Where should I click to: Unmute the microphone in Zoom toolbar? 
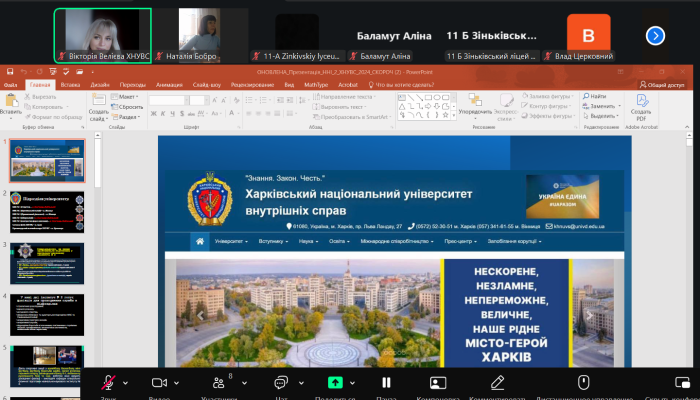click(x=107, y=382)
